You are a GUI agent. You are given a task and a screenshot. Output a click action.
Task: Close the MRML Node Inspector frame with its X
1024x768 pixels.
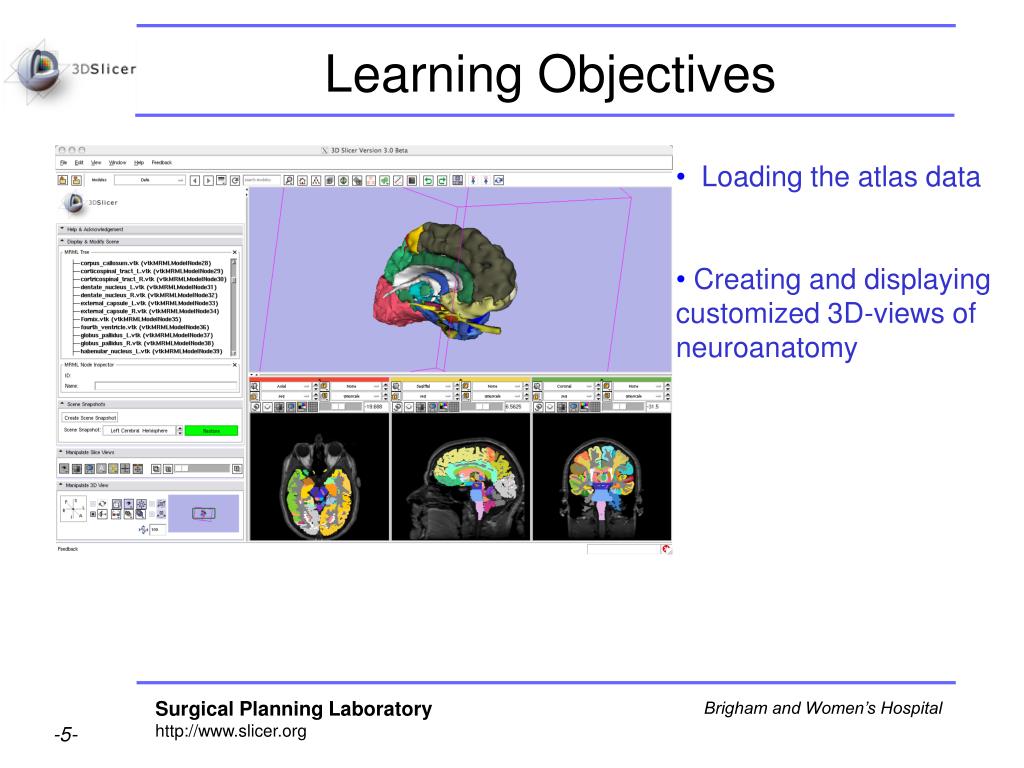coord(235,365)
